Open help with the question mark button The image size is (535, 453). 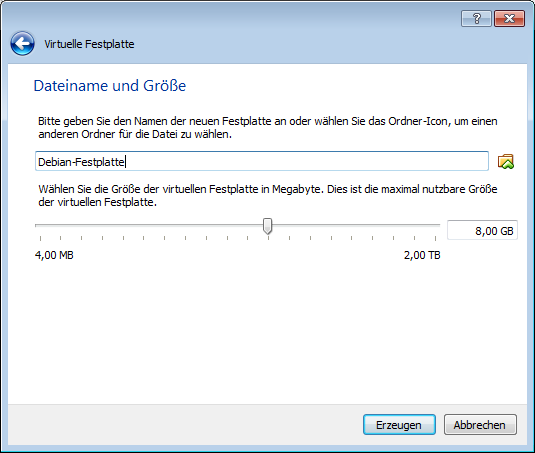(476, 18)
